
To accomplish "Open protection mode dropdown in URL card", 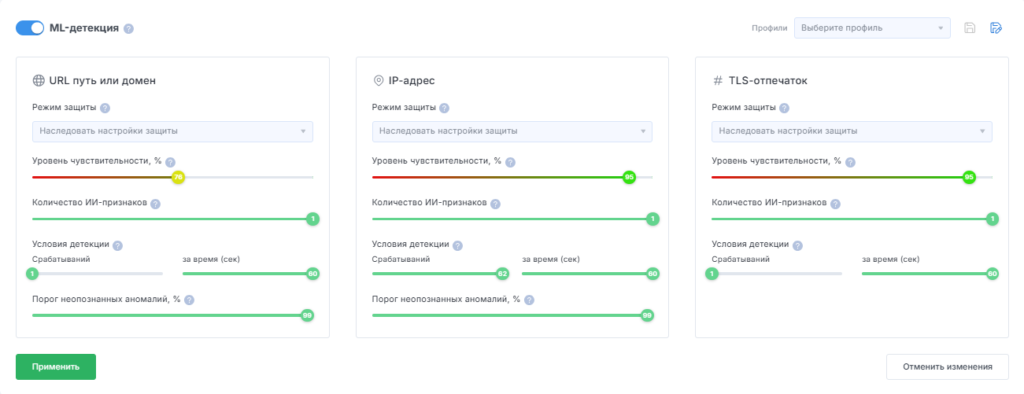I will point(172,131).
